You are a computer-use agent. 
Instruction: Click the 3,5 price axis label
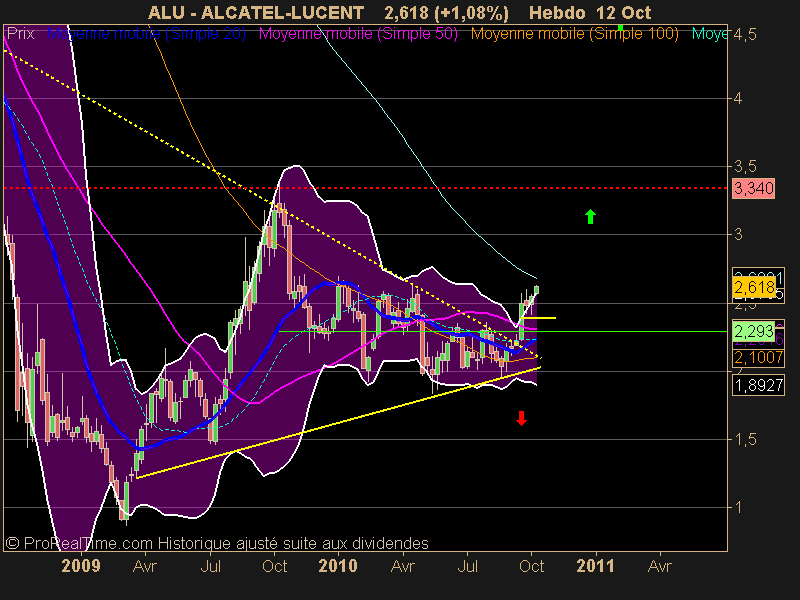[745, 166]
